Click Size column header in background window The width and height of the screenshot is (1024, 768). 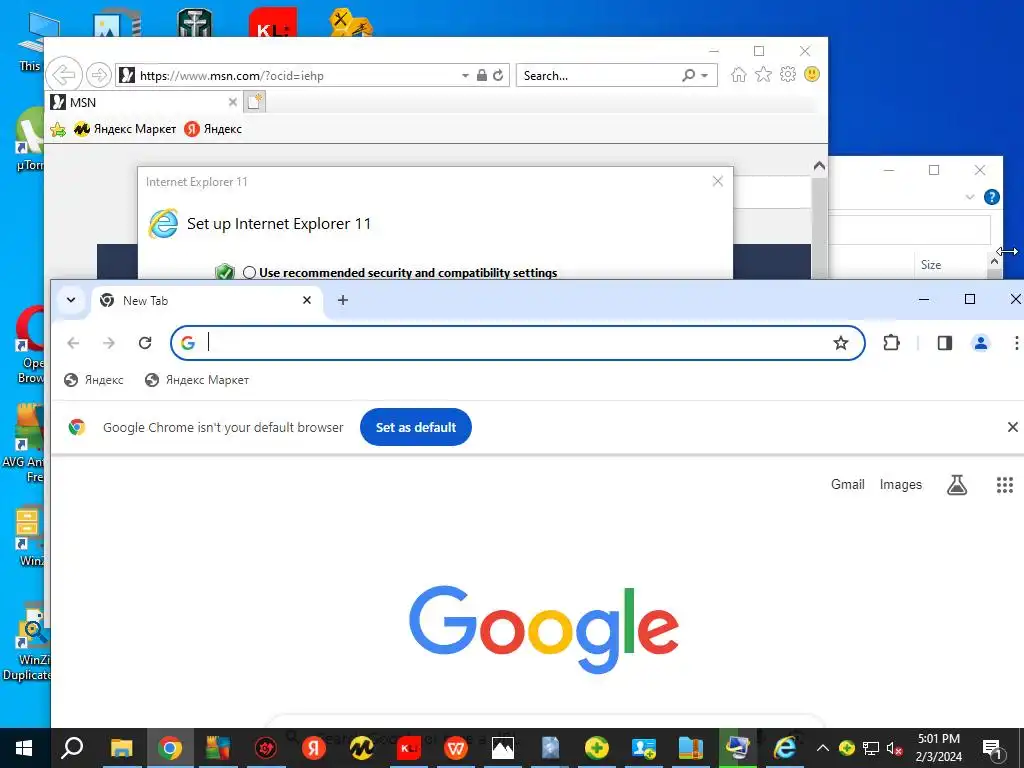tap(931, 265)
